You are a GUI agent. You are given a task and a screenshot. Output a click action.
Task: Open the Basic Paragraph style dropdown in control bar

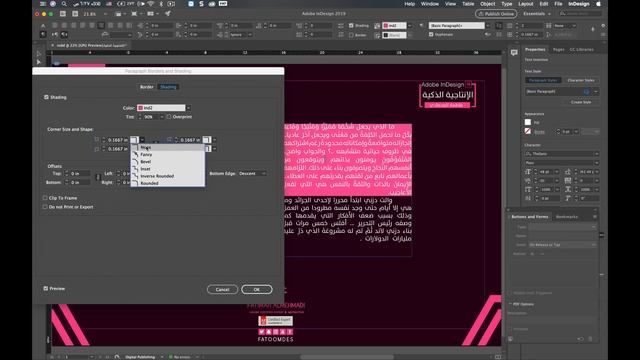[487, 26]
